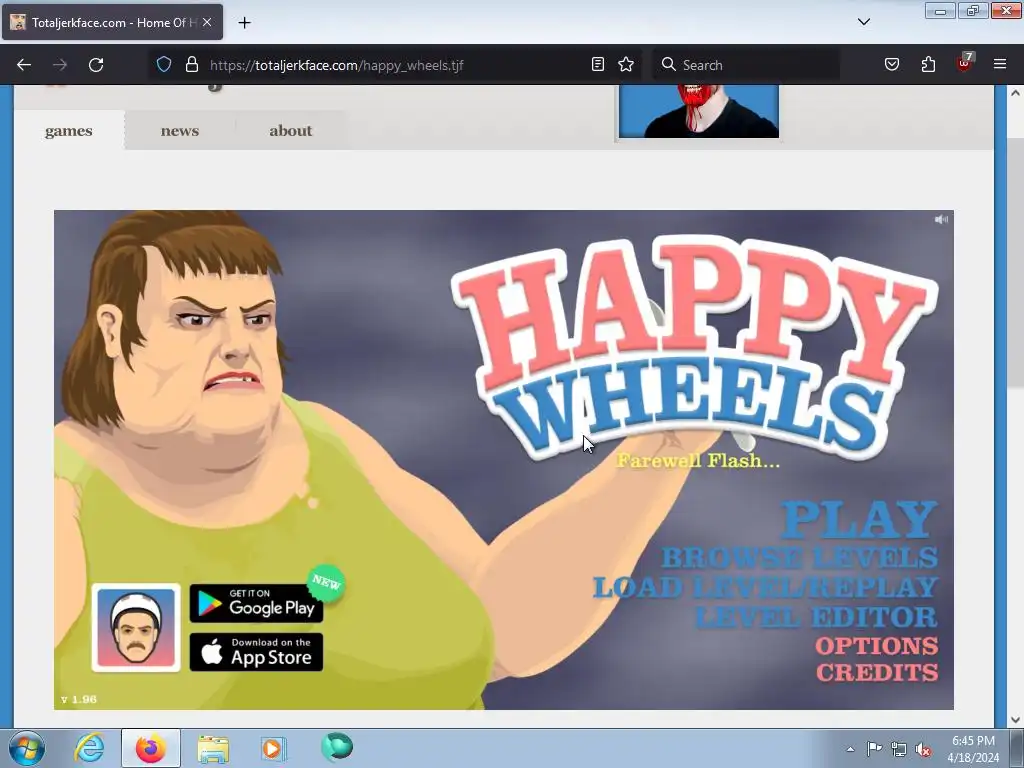This screenshot has width=1024, height=768.
Task: Open a new browser tab
Action: click(x=244, y=23)
